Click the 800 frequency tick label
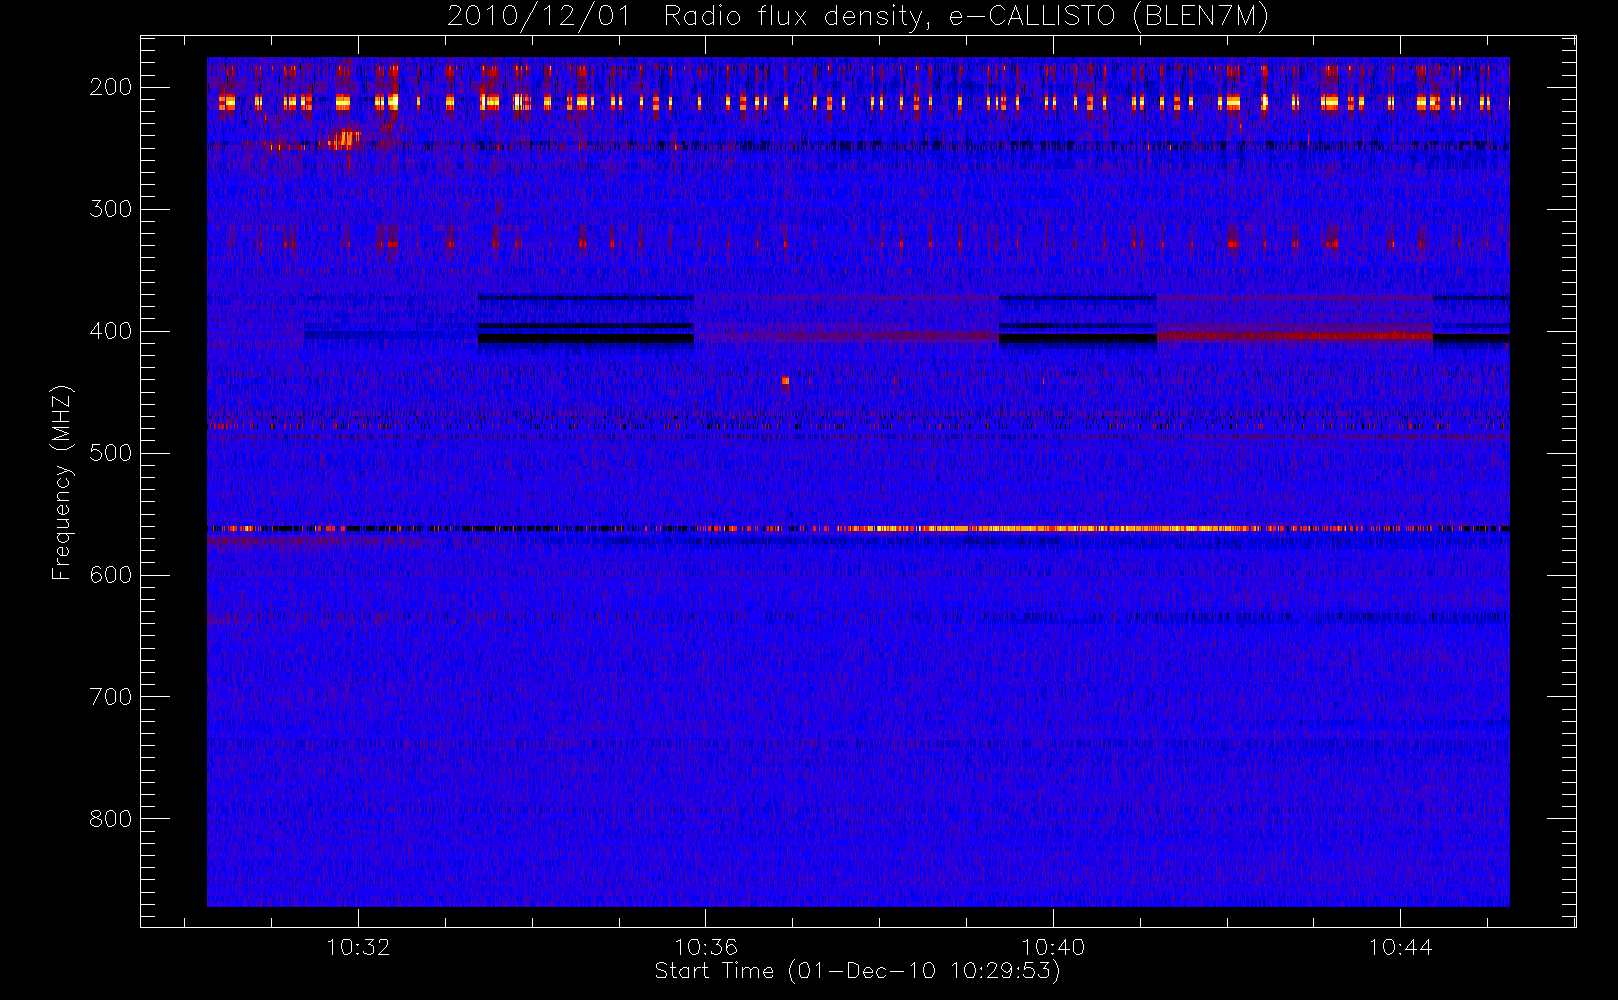Image resolution: width=1618 pixels, height=1000 pixels. coord(110,819)
